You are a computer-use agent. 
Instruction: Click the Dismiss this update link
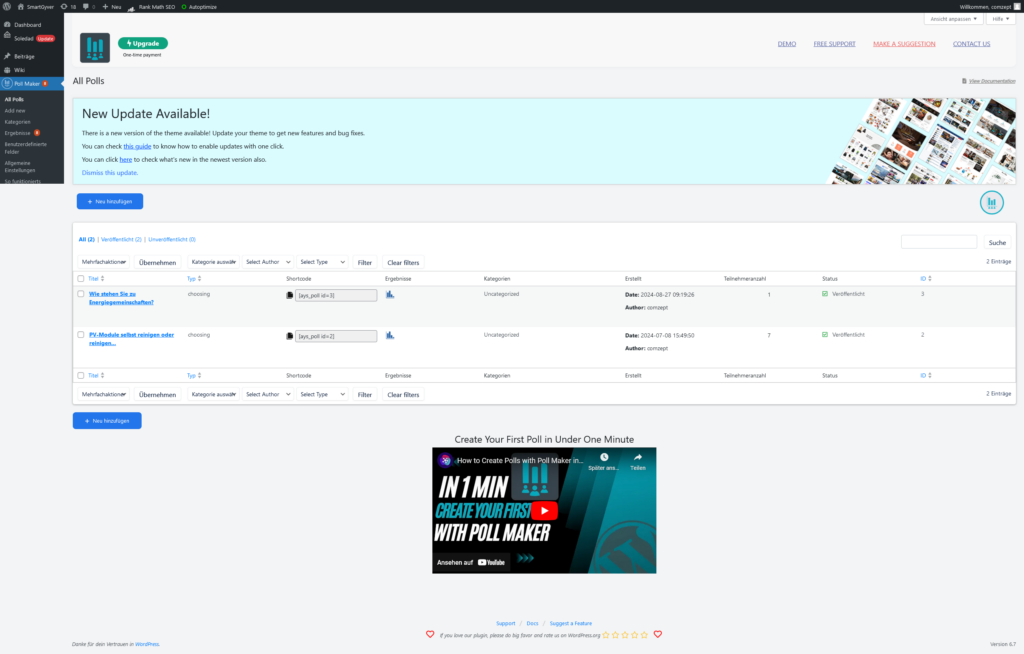tap(110, 173)
